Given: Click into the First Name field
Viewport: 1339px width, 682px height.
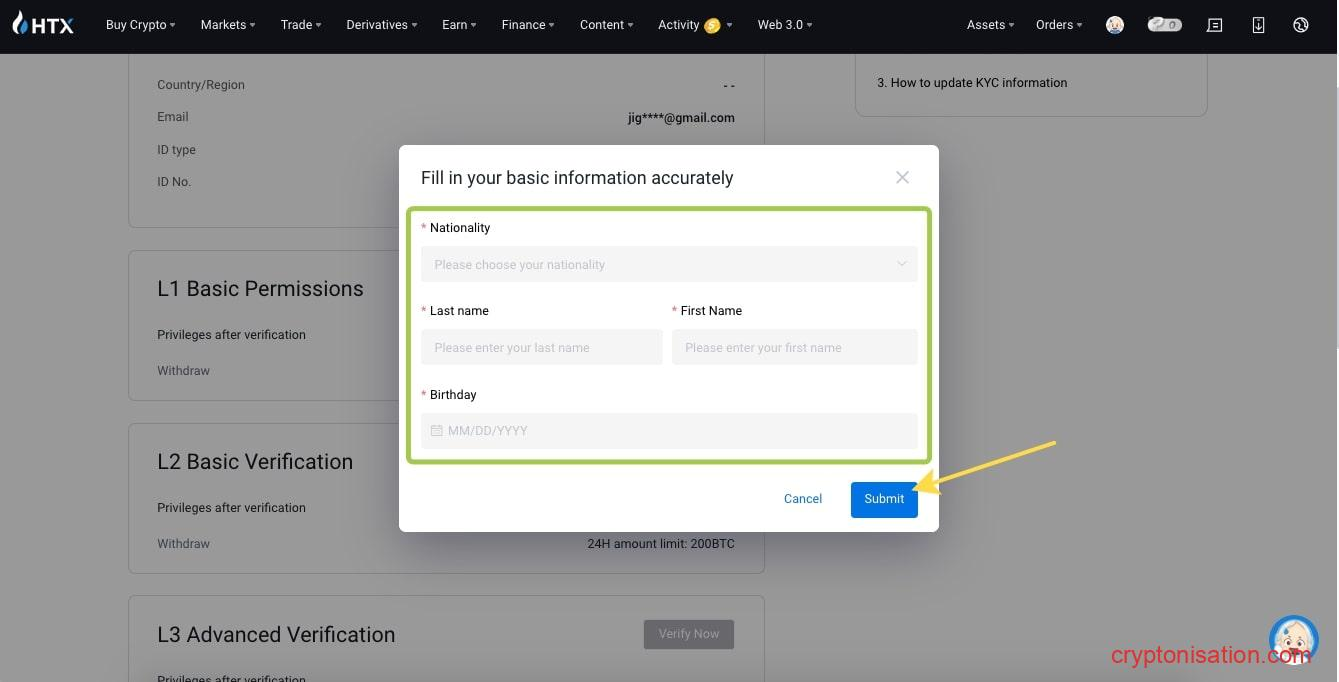Looking at the screenshot, I should [794, 348].
